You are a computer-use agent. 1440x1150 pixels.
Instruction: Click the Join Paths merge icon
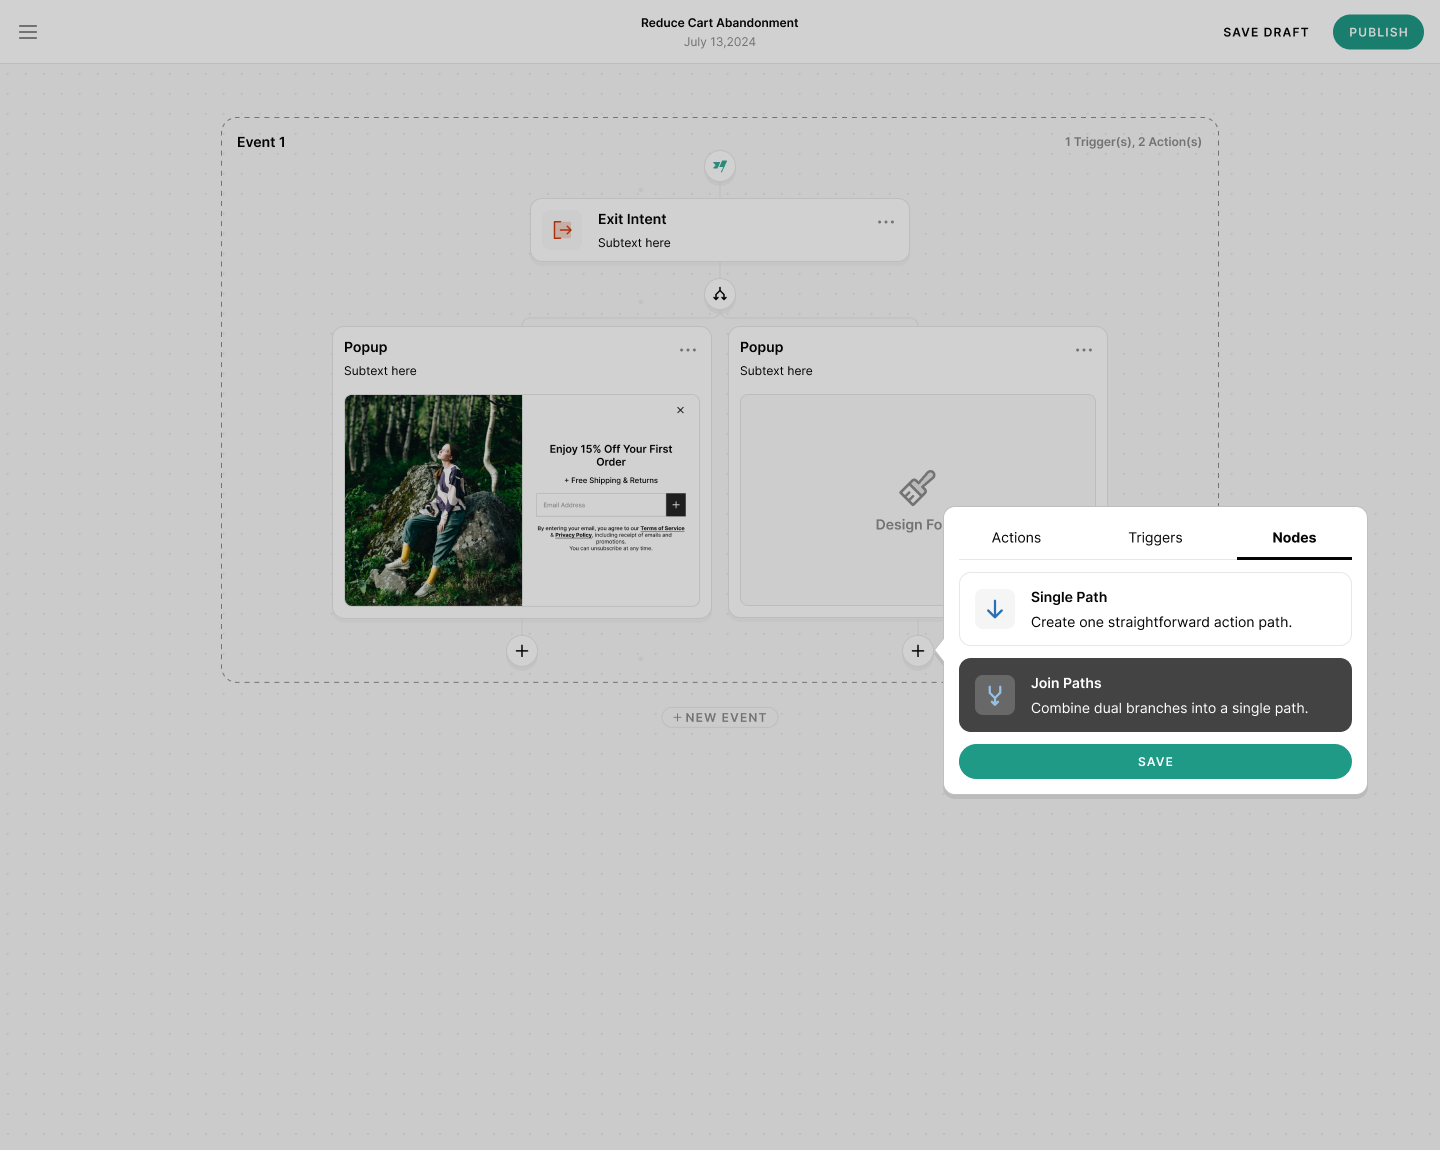pyautogui.click(x=995, y=695)
